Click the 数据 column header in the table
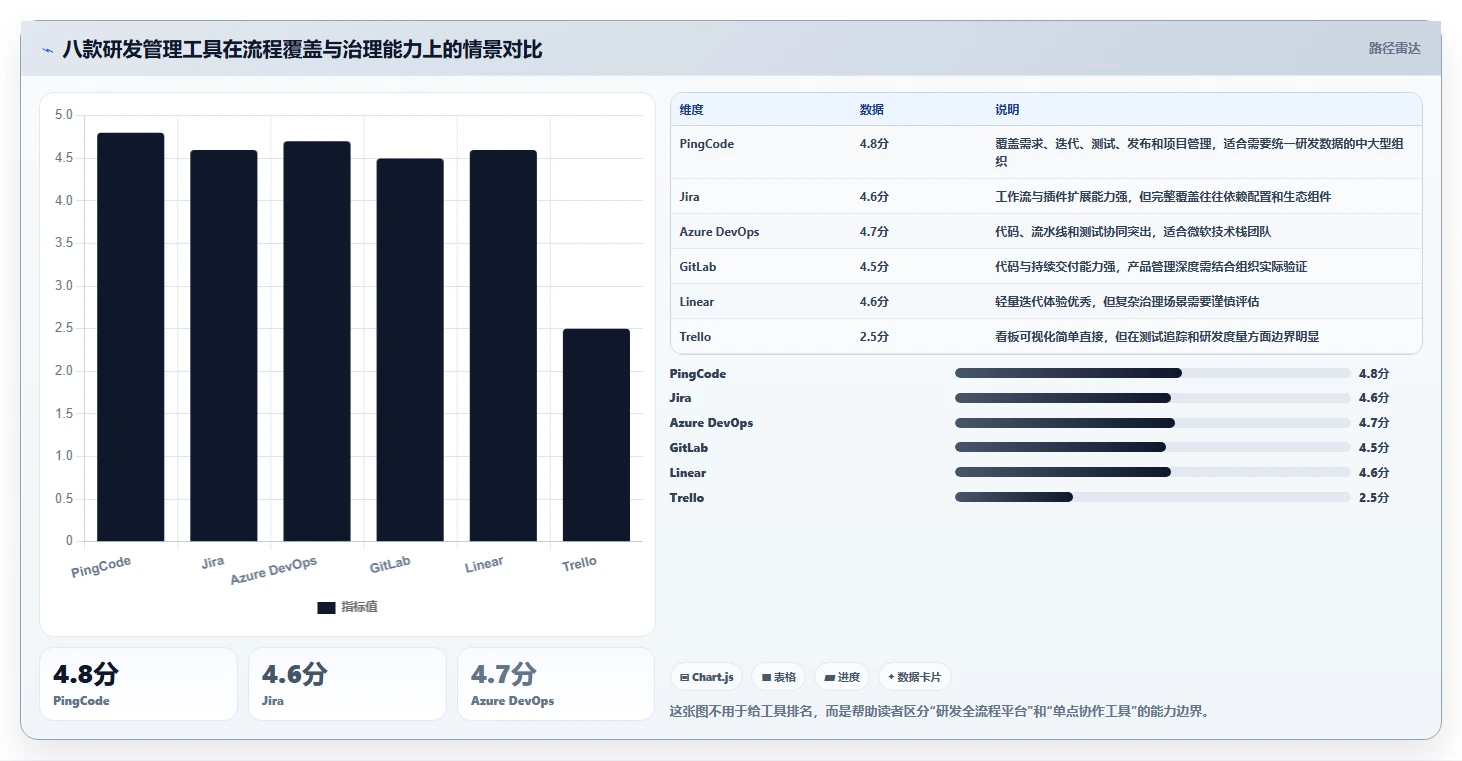 tap(871, 110)
